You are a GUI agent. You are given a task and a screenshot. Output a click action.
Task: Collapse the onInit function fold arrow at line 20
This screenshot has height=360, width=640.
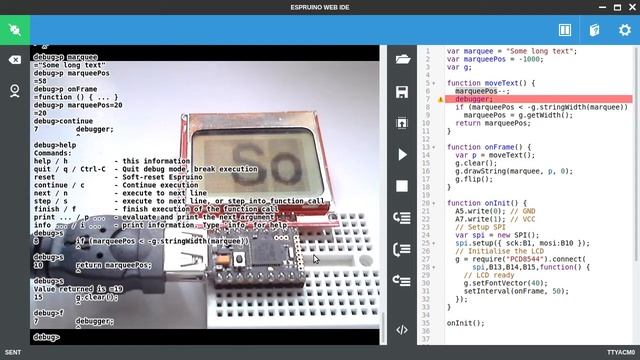[434, 203]
